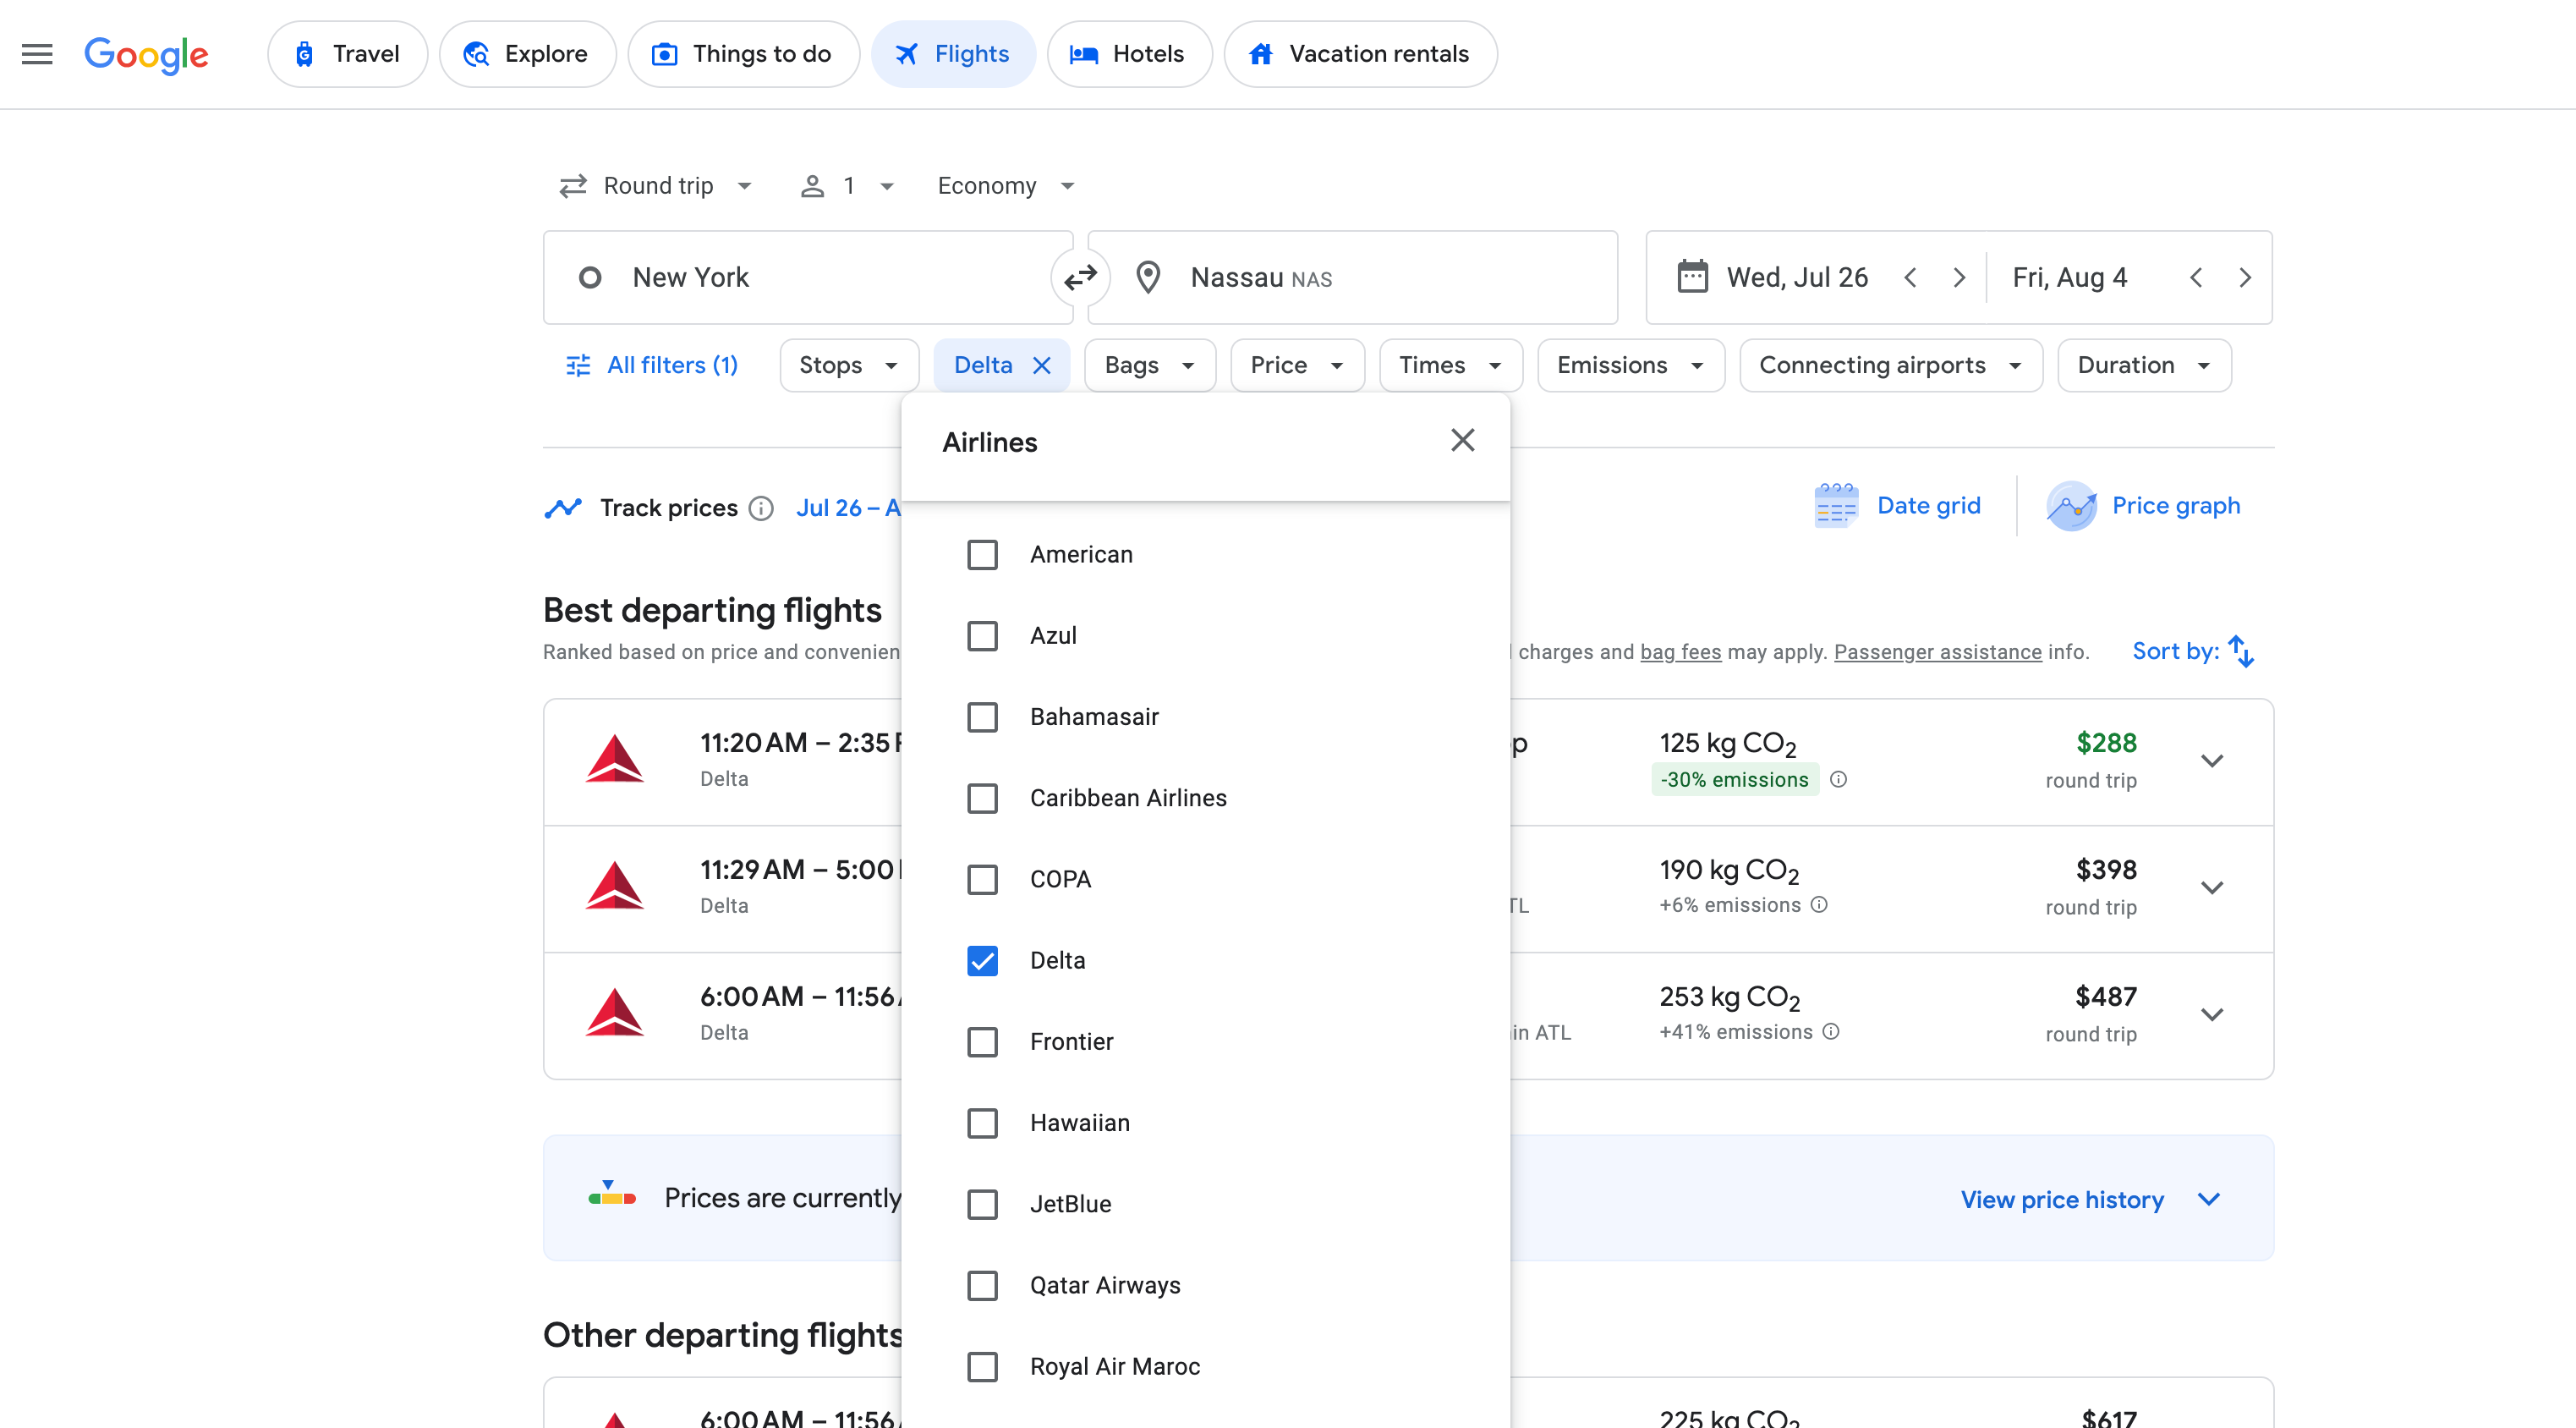
Task: Expand the Bags filter dropdown
Action: [x=1149, y=364]
